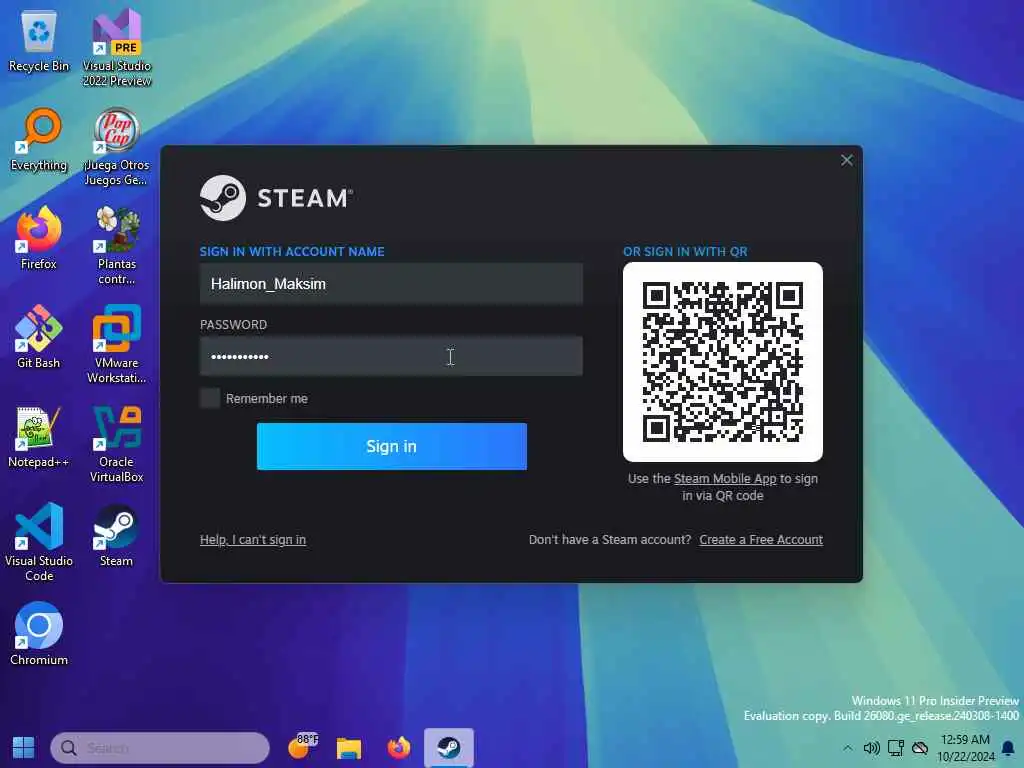This screenshot has width=1024, height=768.
Task: Select the Steam desktop shortcut
Action: [116, 536]
